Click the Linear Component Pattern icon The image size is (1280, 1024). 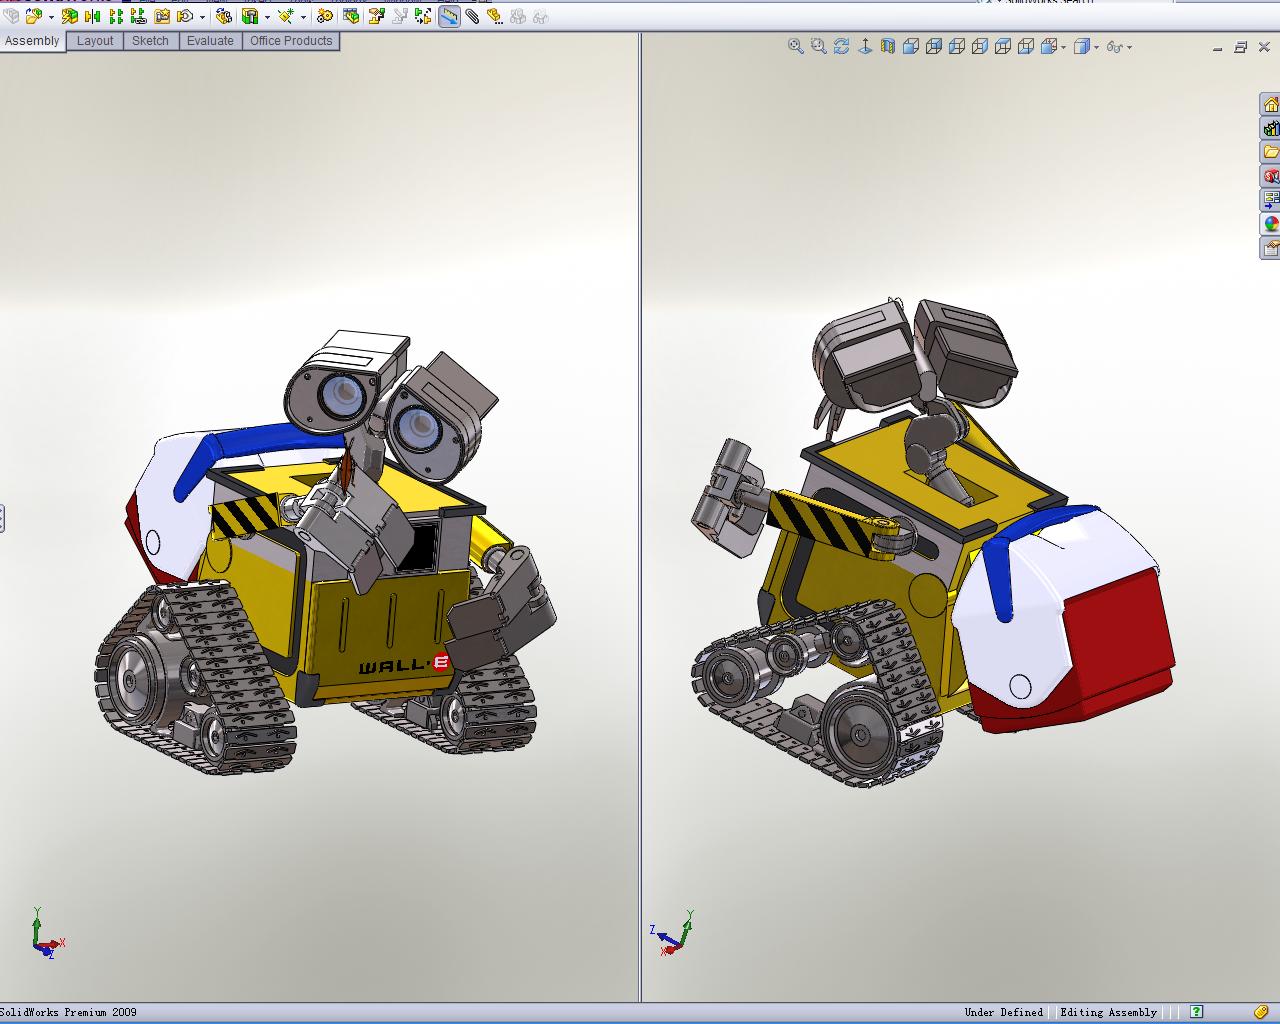tap(93, 16)
